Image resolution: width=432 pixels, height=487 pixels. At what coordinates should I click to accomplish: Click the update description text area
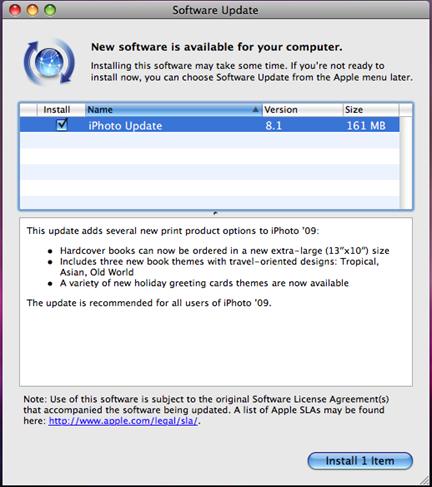216,302
